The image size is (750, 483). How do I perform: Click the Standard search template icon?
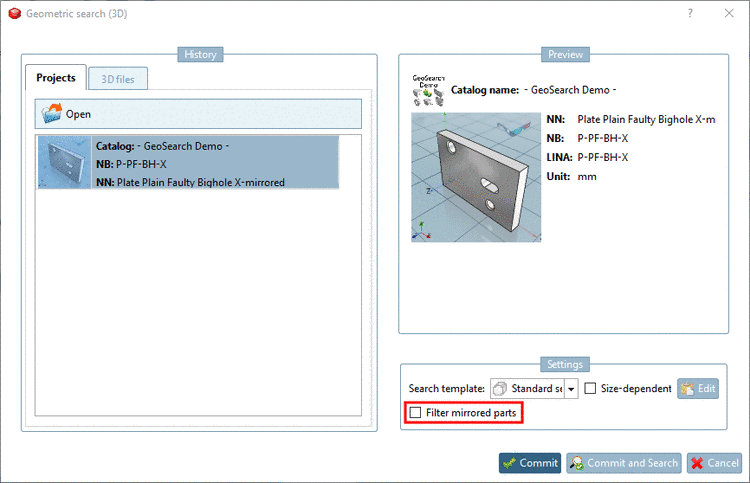pos(500,388)
